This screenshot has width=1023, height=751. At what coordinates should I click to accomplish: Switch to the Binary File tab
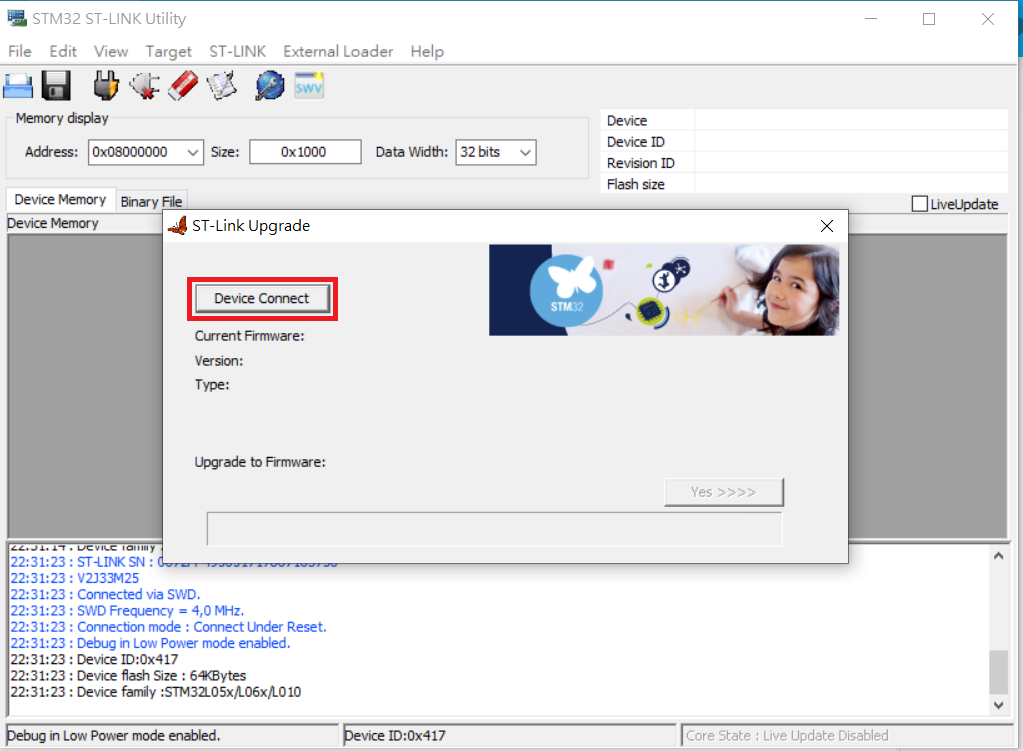(151, 202)
